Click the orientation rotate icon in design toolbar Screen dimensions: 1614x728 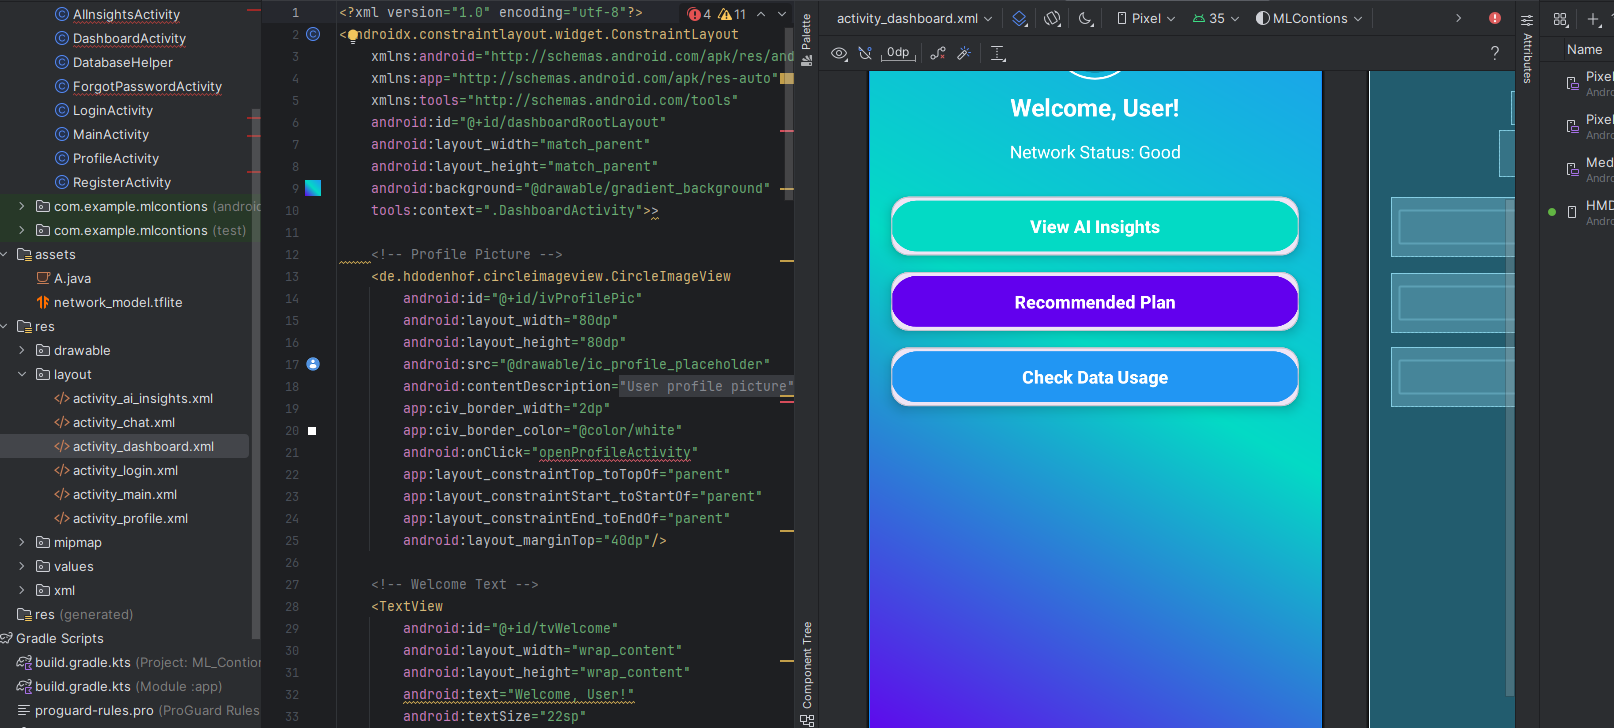[1052, 18]
